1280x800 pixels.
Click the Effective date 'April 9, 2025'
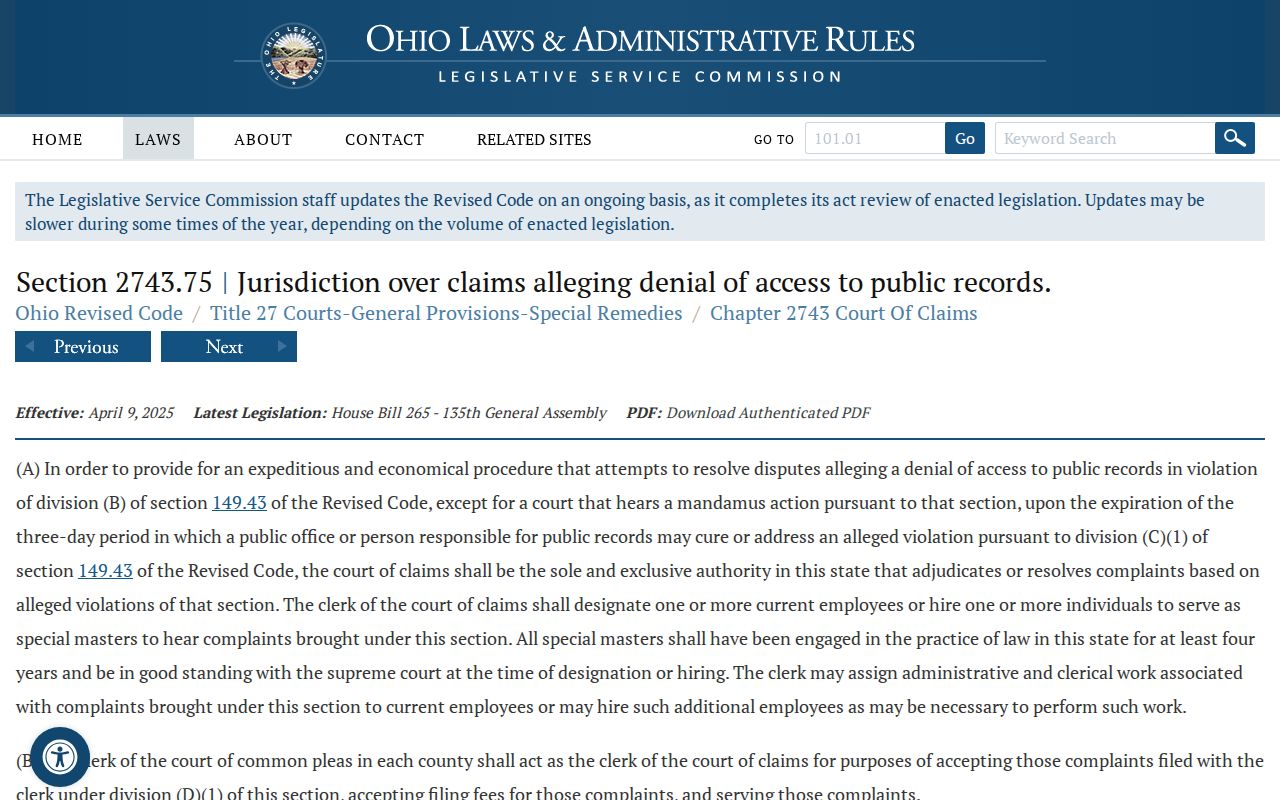(131, 412)
